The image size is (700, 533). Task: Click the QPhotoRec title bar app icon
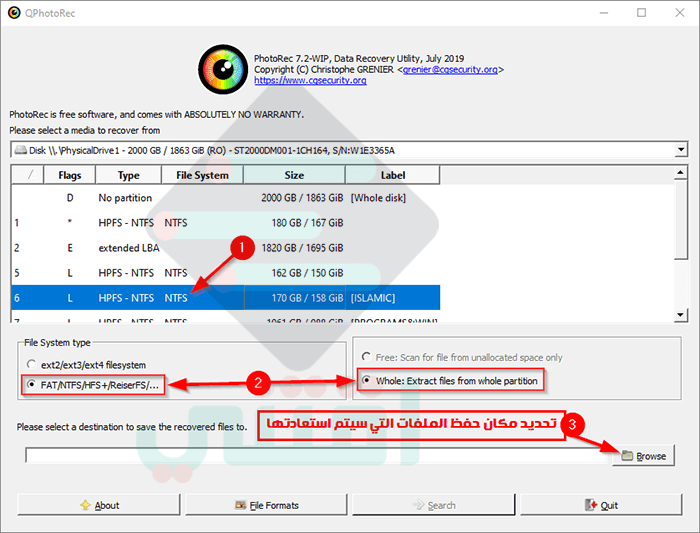pyautogui.click(x=14, y=13)
